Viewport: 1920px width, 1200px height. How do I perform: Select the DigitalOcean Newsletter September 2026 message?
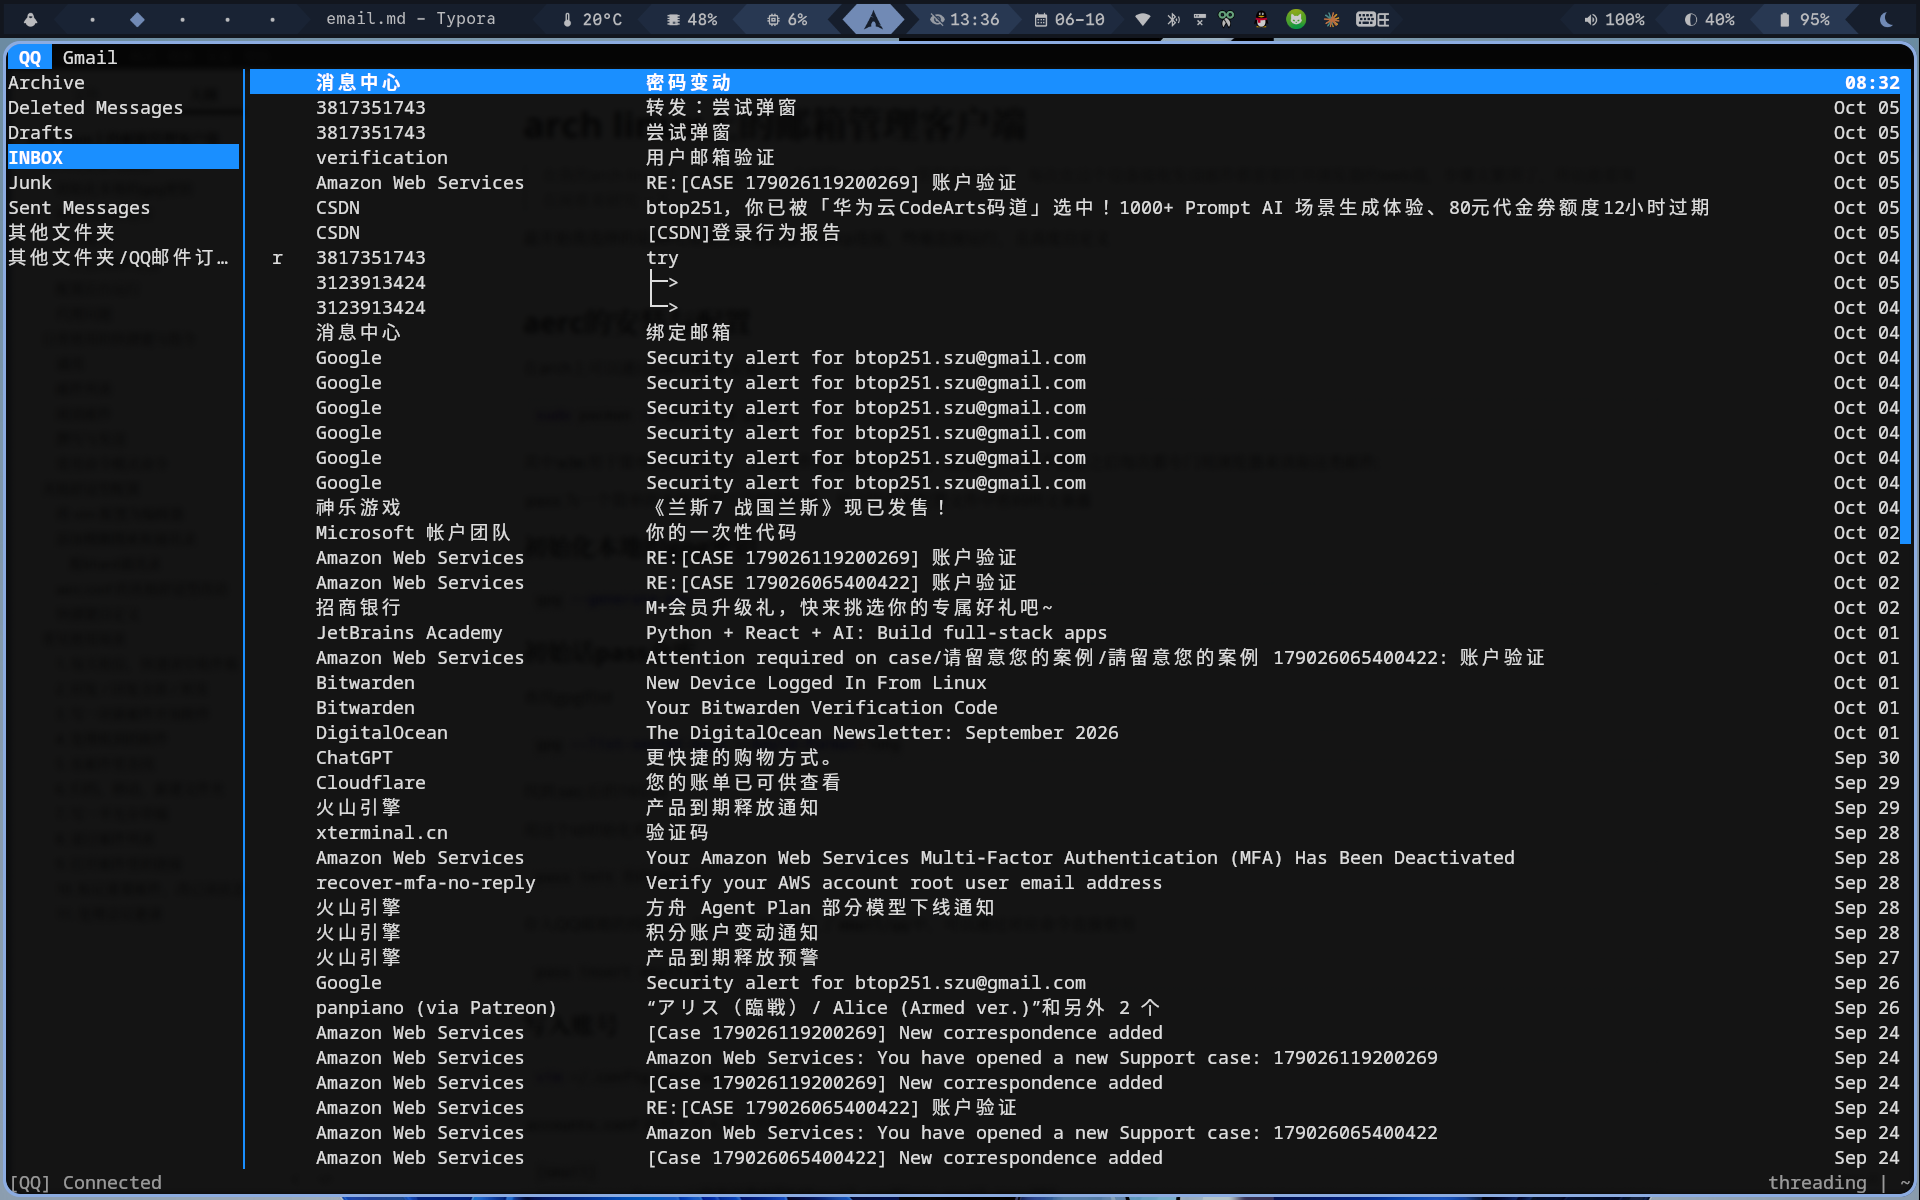[1077, 733]
